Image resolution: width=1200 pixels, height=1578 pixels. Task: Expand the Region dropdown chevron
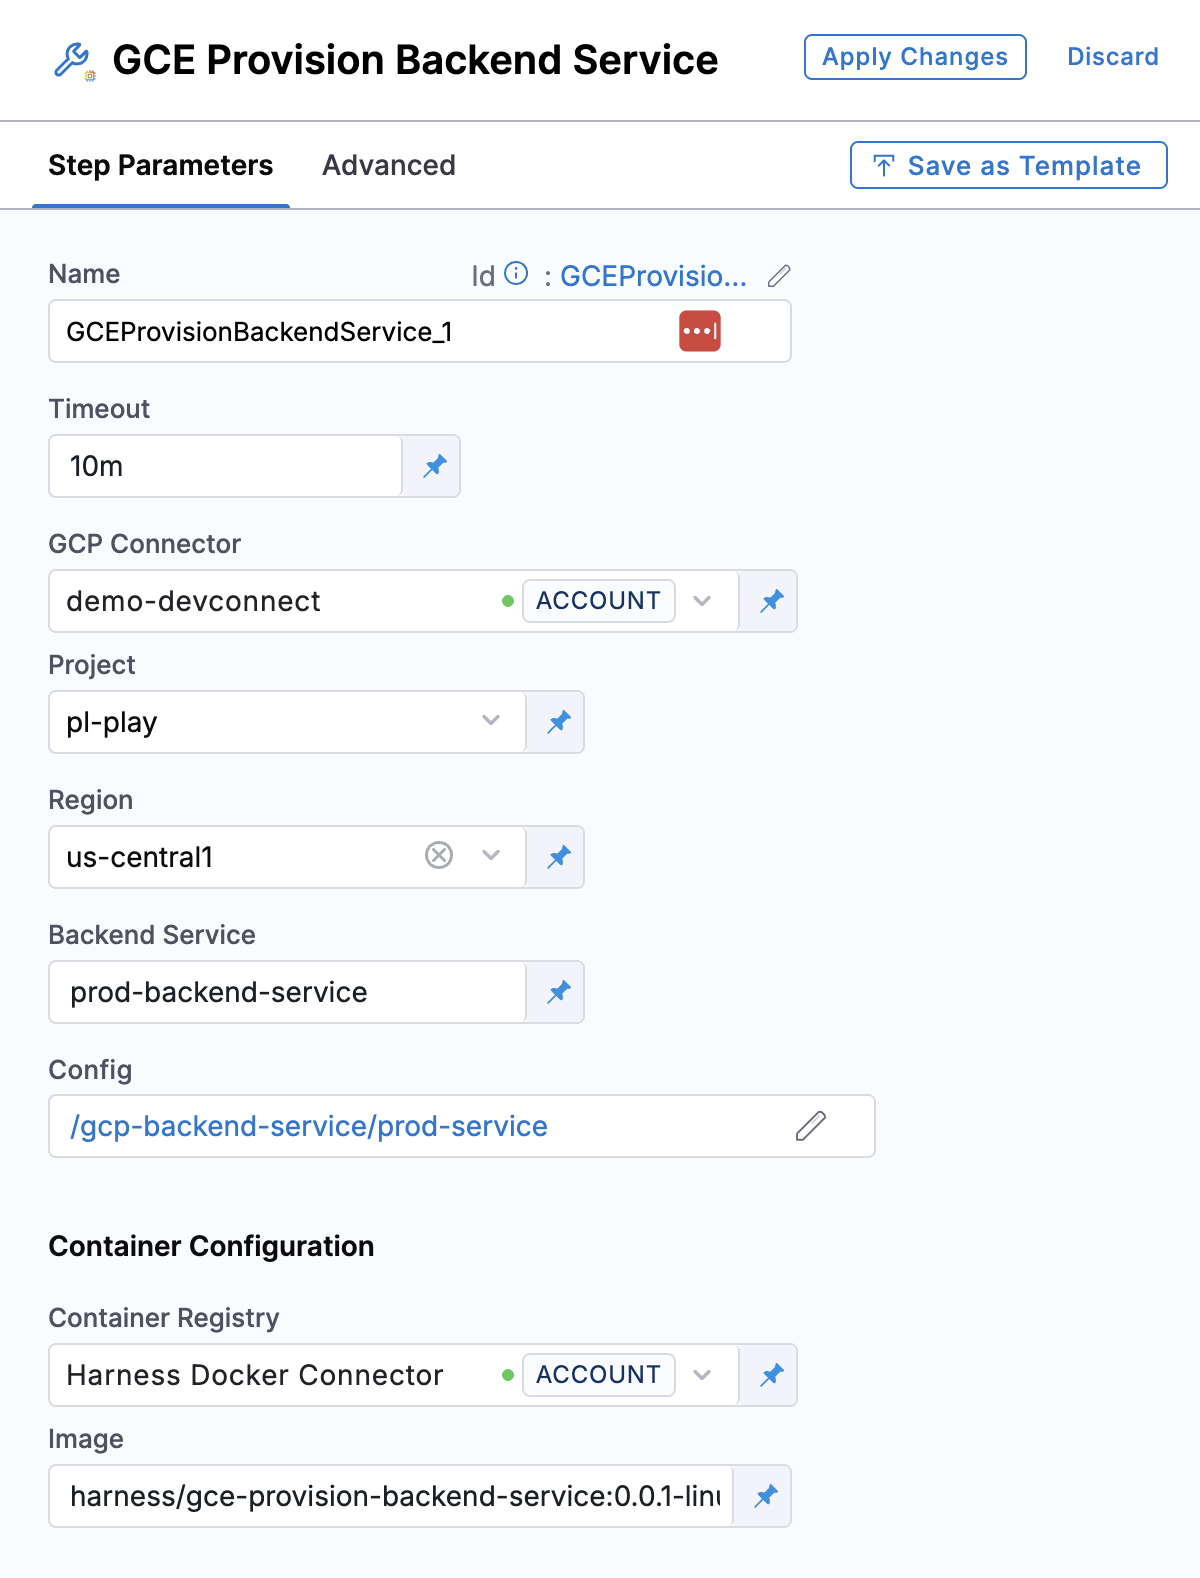491,855
